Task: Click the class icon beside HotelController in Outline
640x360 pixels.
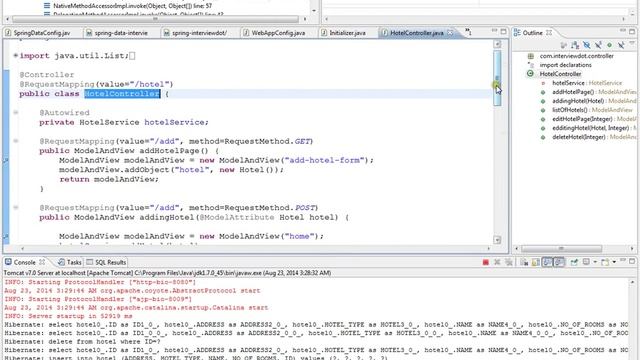Action: point(530,74)
